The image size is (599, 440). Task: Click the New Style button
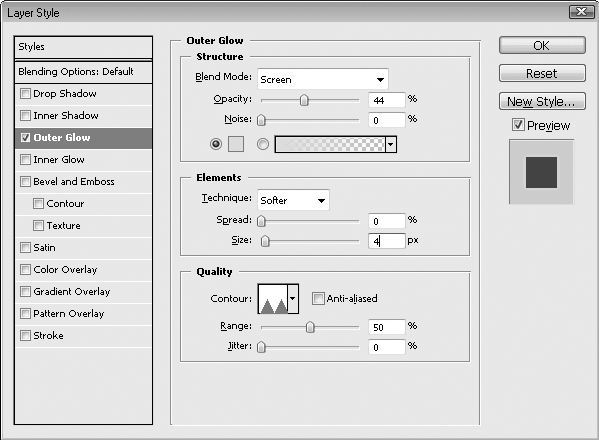click(542, 101)
